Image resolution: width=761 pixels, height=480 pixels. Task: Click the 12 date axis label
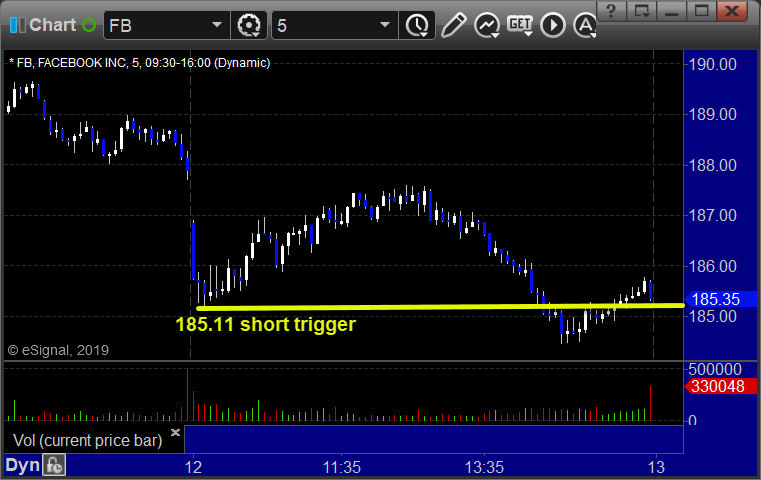tap(193, 467)
